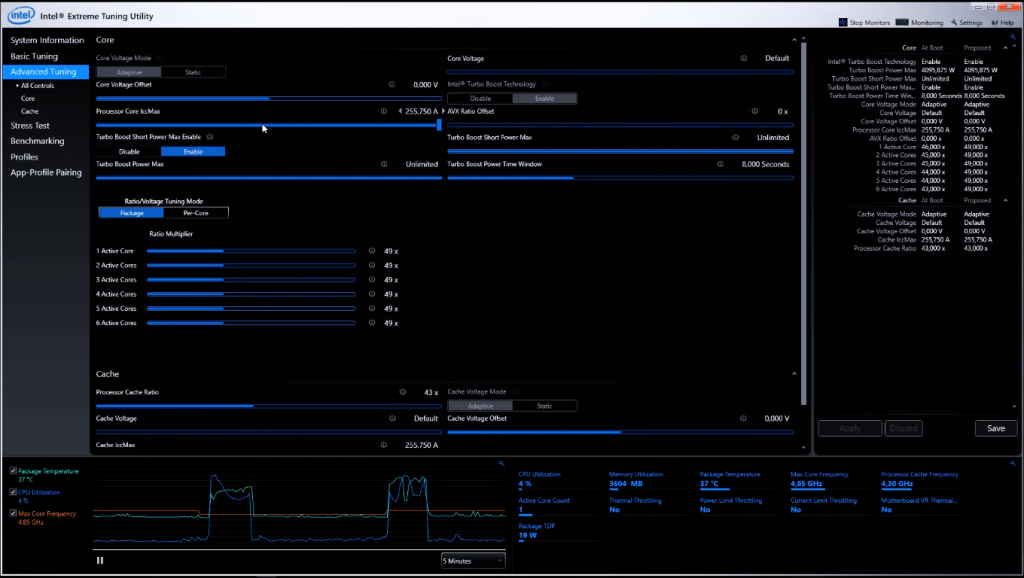
Task: Uncheck the Package Temperature graph checkbox
Action: click(x=13, y=470)
